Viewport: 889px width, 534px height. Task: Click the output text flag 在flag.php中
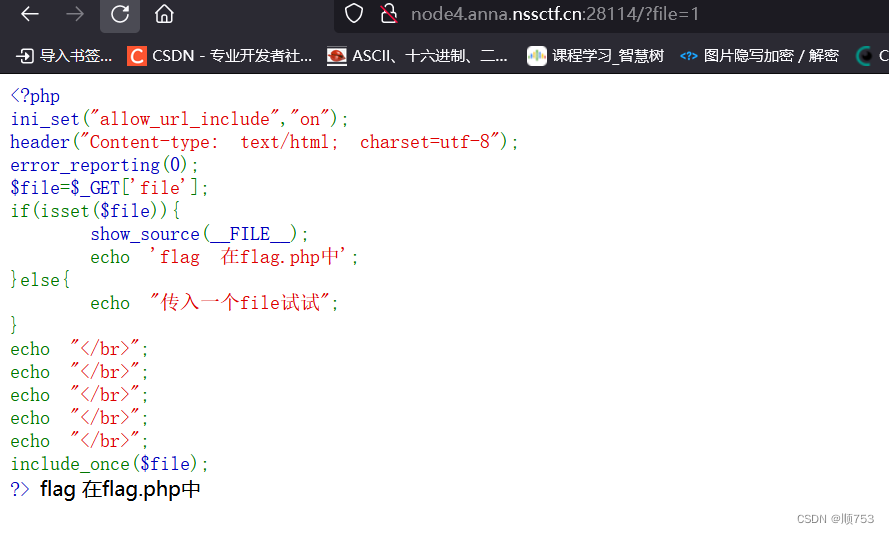click(120, 489)
